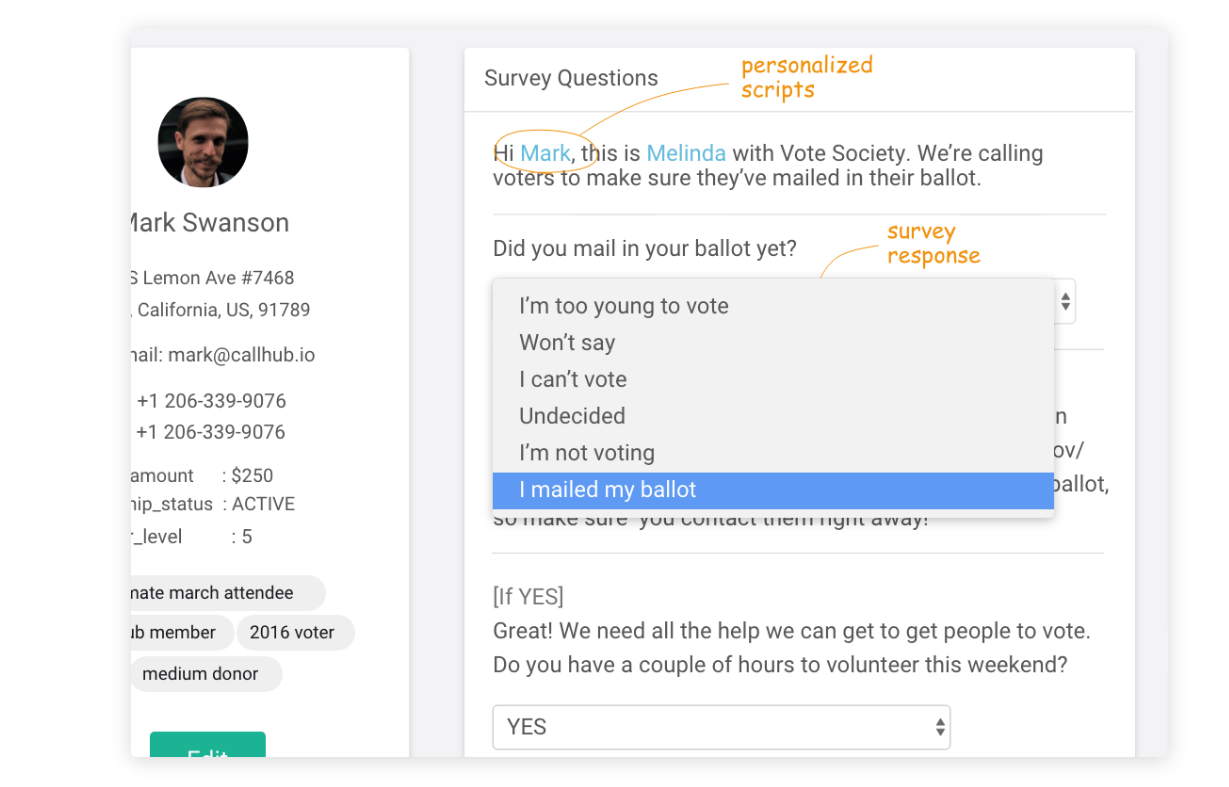Click the green Edit button
Viewport: 1229px width, 787px height.
(x=208, y=745)
